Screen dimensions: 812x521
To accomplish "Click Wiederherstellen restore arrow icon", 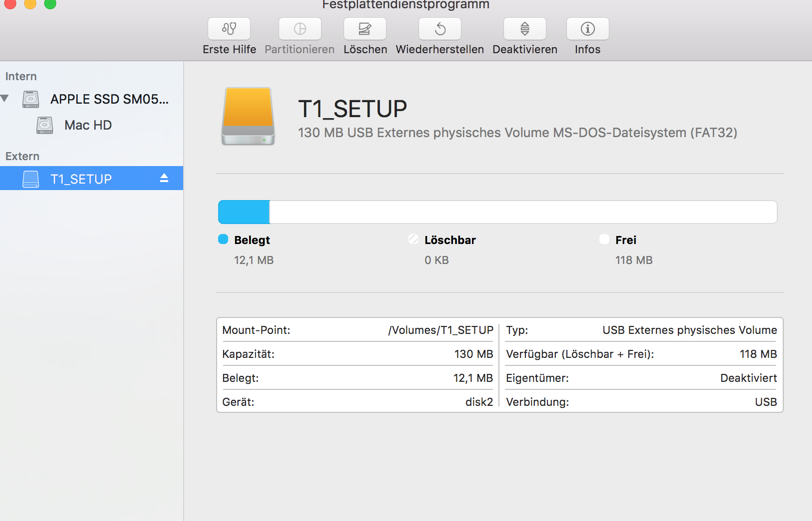I will point(440,28).
